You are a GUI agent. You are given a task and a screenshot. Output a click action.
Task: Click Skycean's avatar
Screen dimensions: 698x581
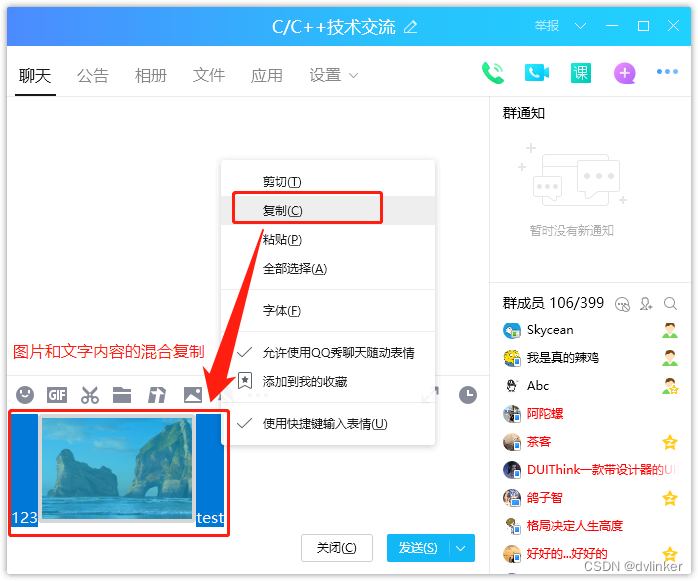[512, 330]
